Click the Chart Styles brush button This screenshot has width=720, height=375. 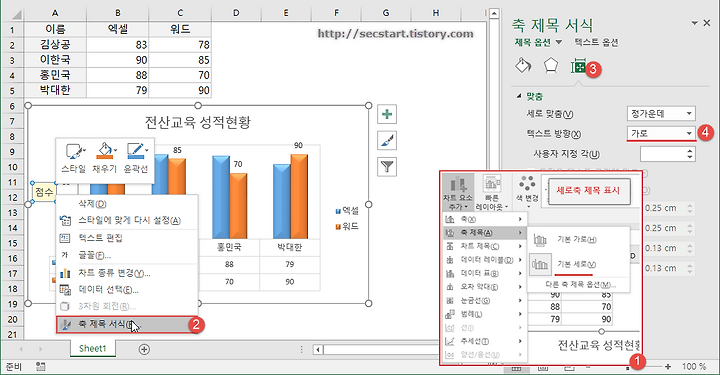[387, 140]
